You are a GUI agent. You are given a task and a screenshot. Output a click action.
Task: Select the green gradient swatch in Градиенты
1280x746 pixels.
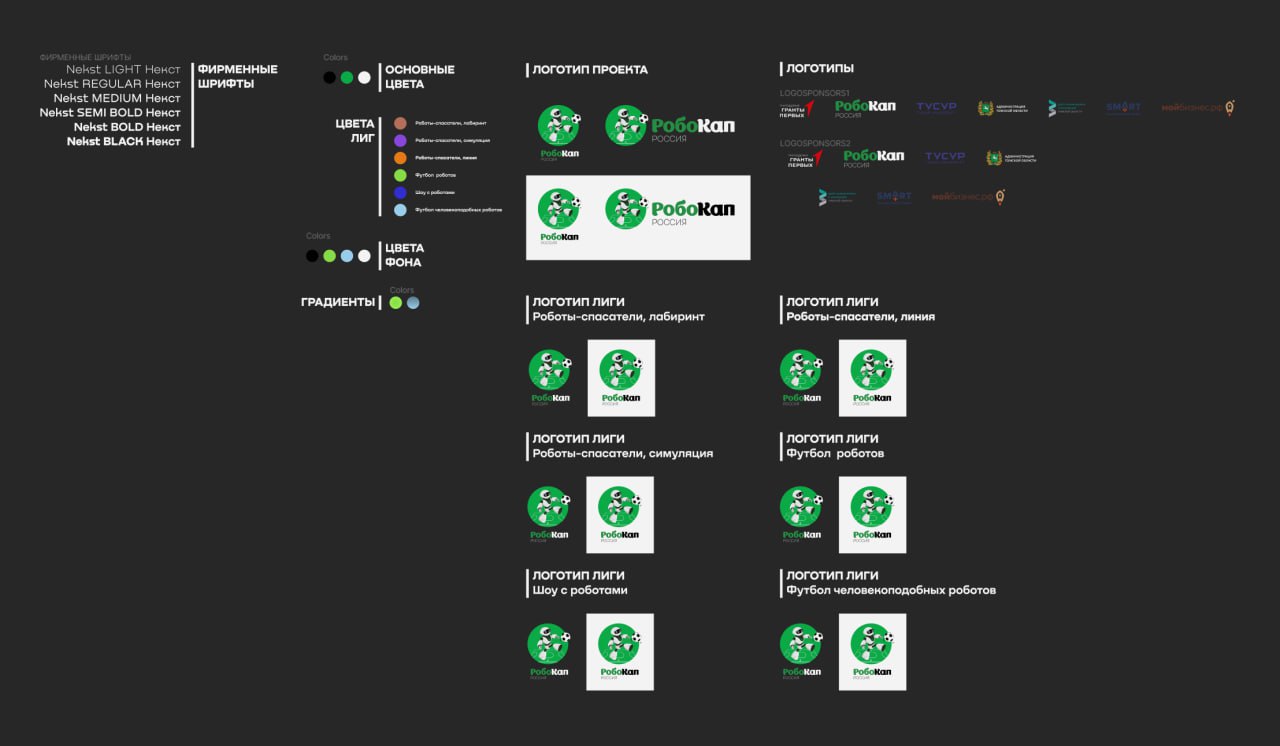pos(396,302)
